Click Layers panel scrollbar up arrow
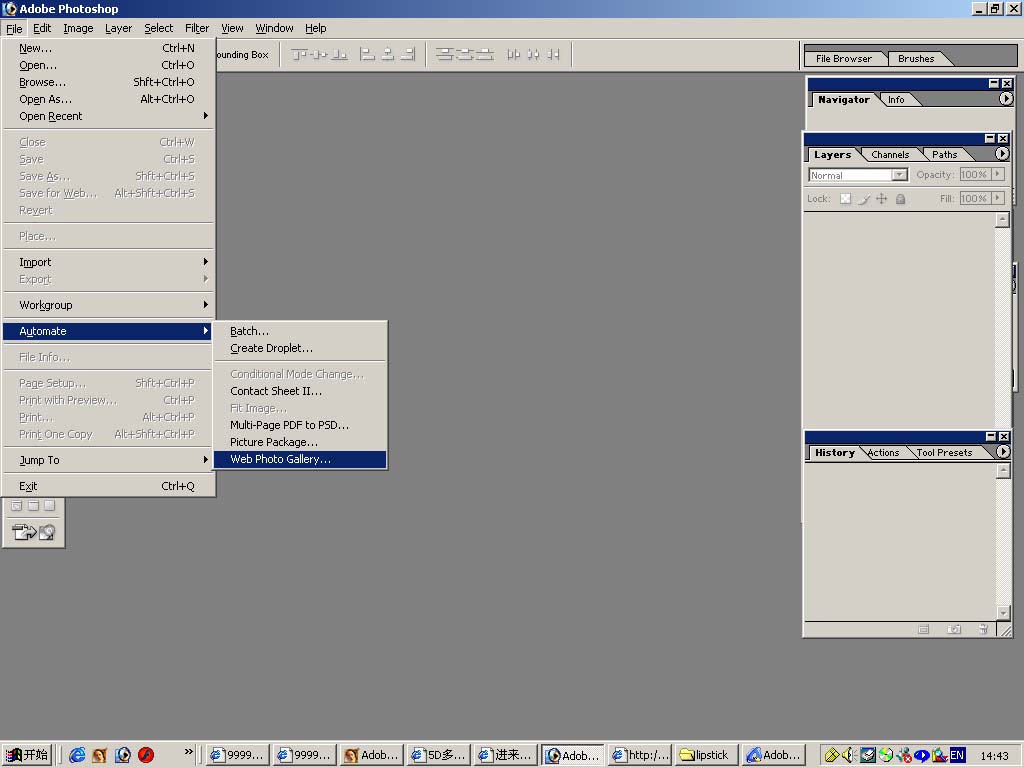Screen dimensions: 1024x768 [x=1002, y=219]
